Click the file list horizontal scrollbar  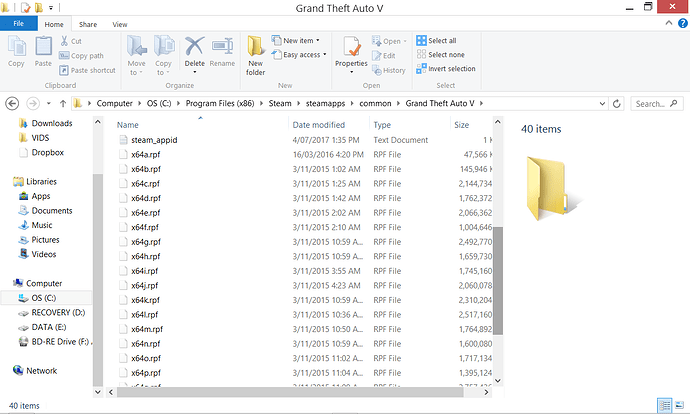coord(290,392)
